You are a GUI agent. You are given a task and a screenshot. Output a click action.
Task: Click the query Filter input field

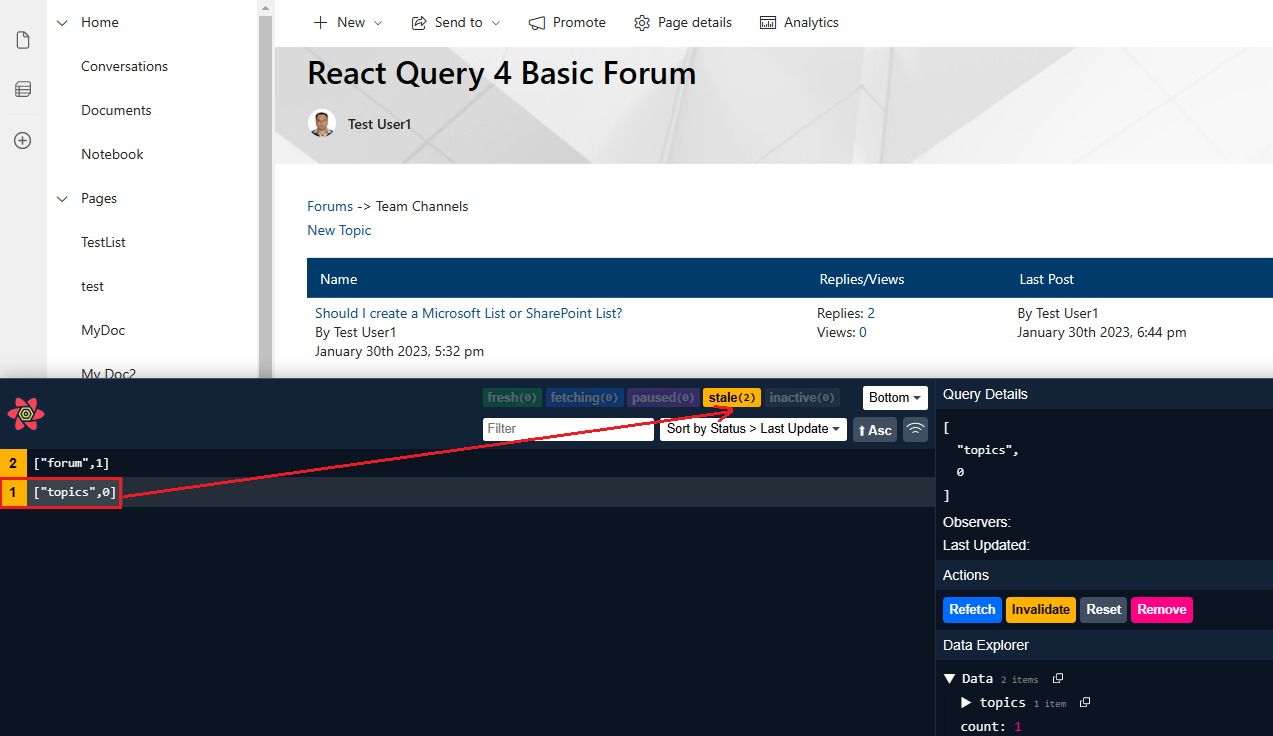tap(567, 429)
